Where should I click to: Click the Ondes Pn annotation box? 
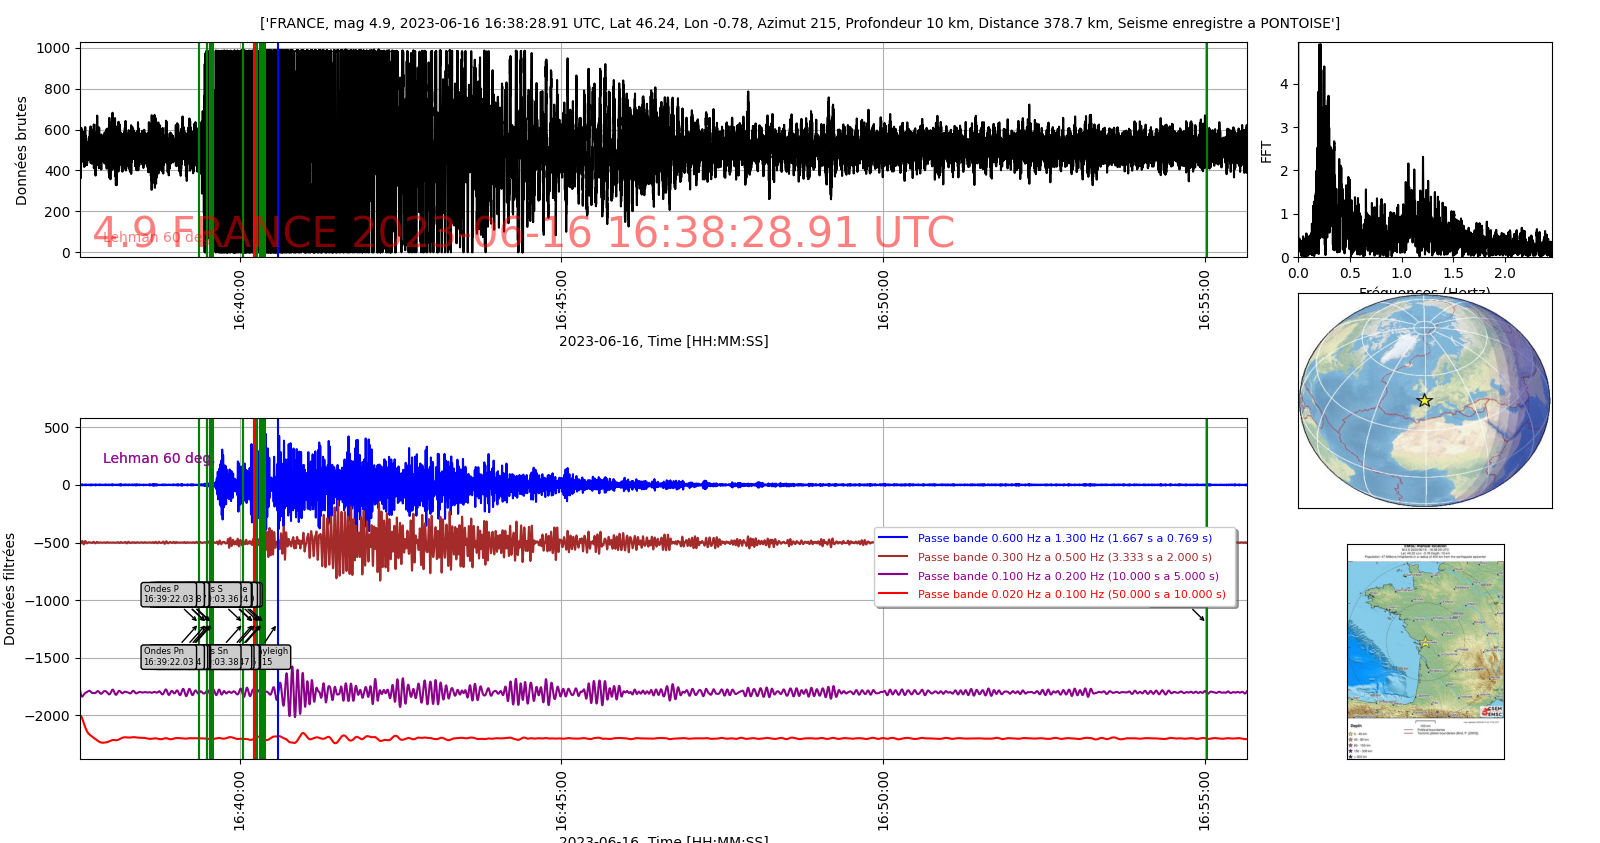pos(169,656)
